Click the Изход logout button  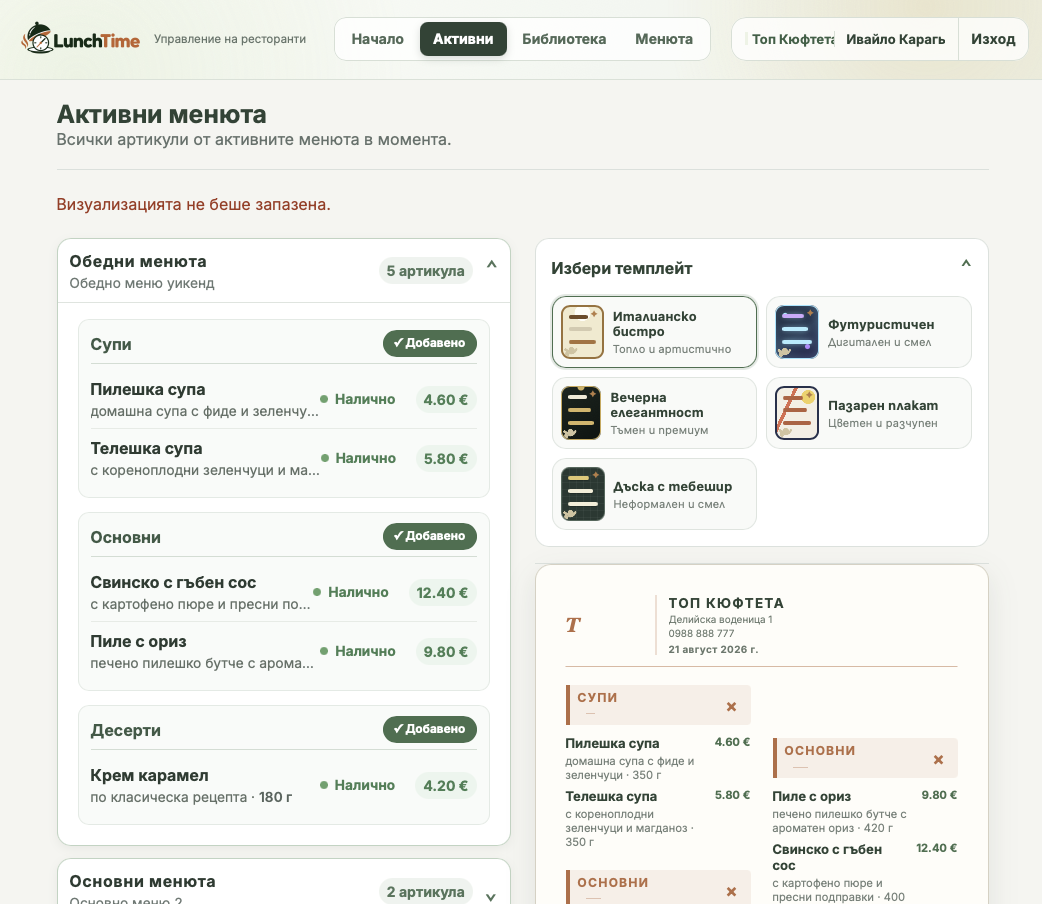(993, 39)
